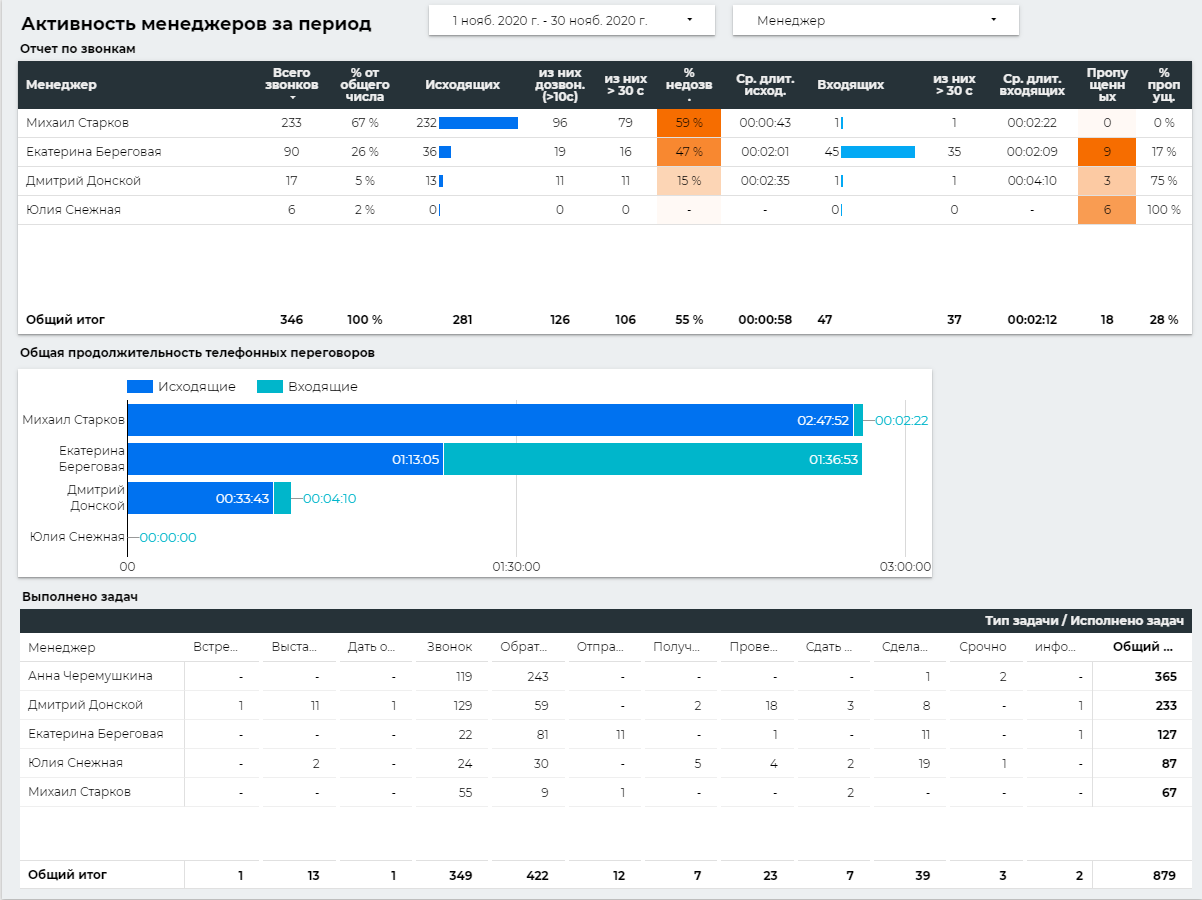Click total outgoing value 281
The image size is (1202, 900).
click(462, 320)
